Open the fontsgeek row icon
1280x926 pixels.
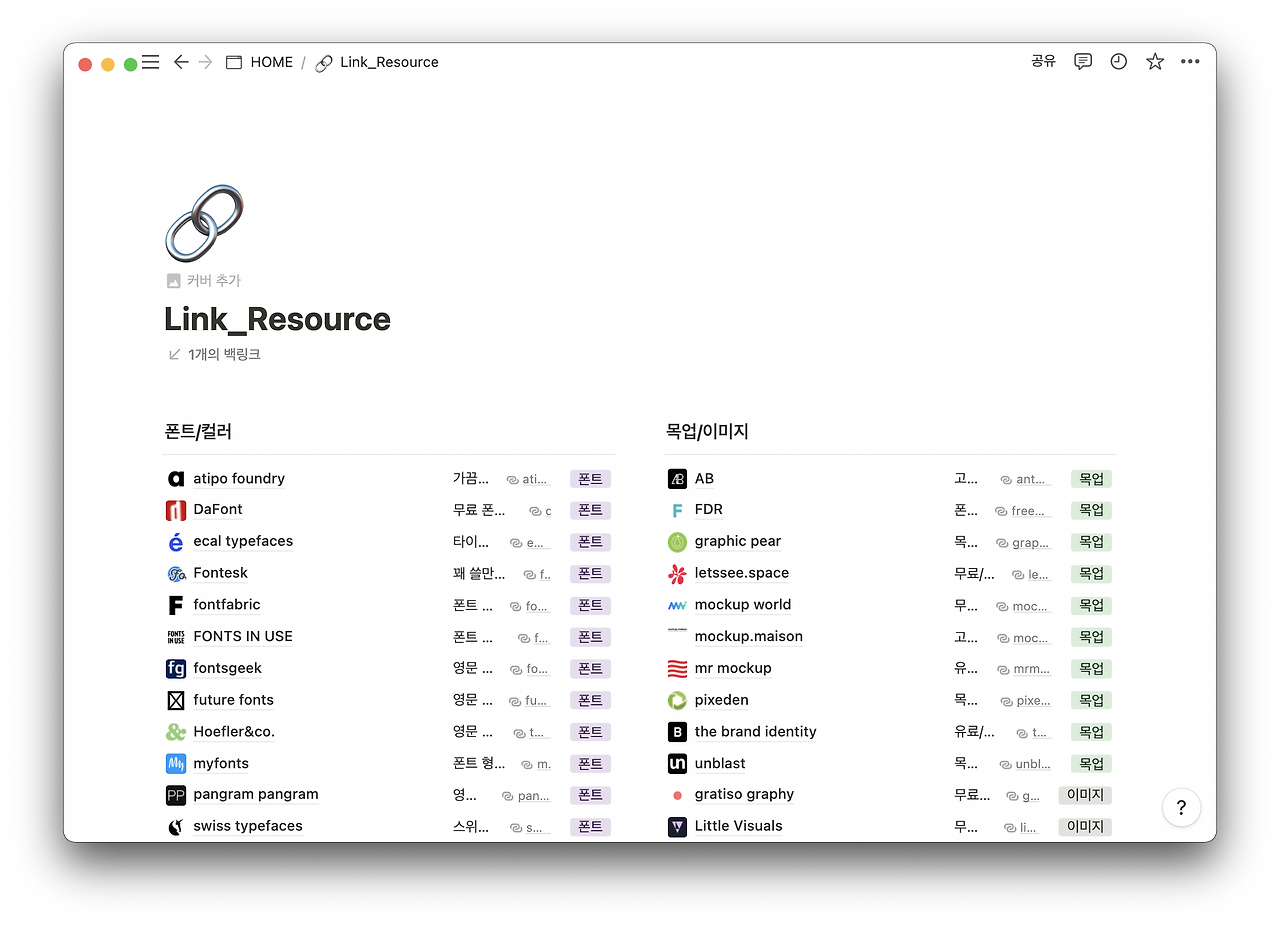pos(176,669)
